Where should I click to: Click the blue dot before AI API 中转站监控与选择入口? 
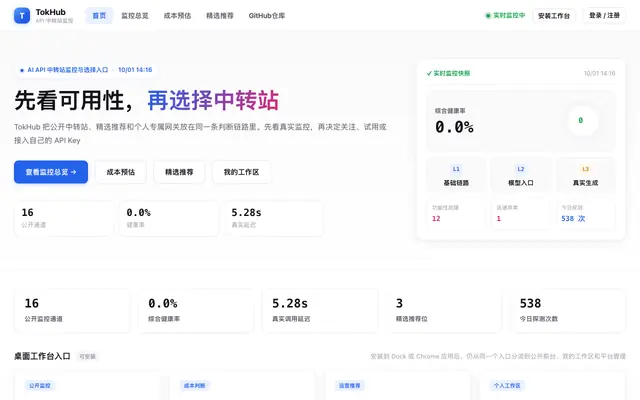(22, 70)
